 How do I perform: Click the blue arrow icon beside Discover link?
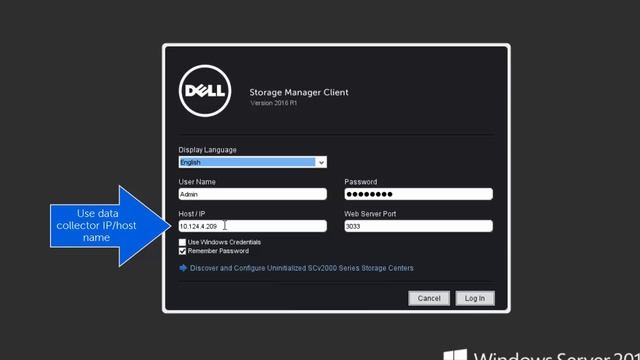[183, 268]
